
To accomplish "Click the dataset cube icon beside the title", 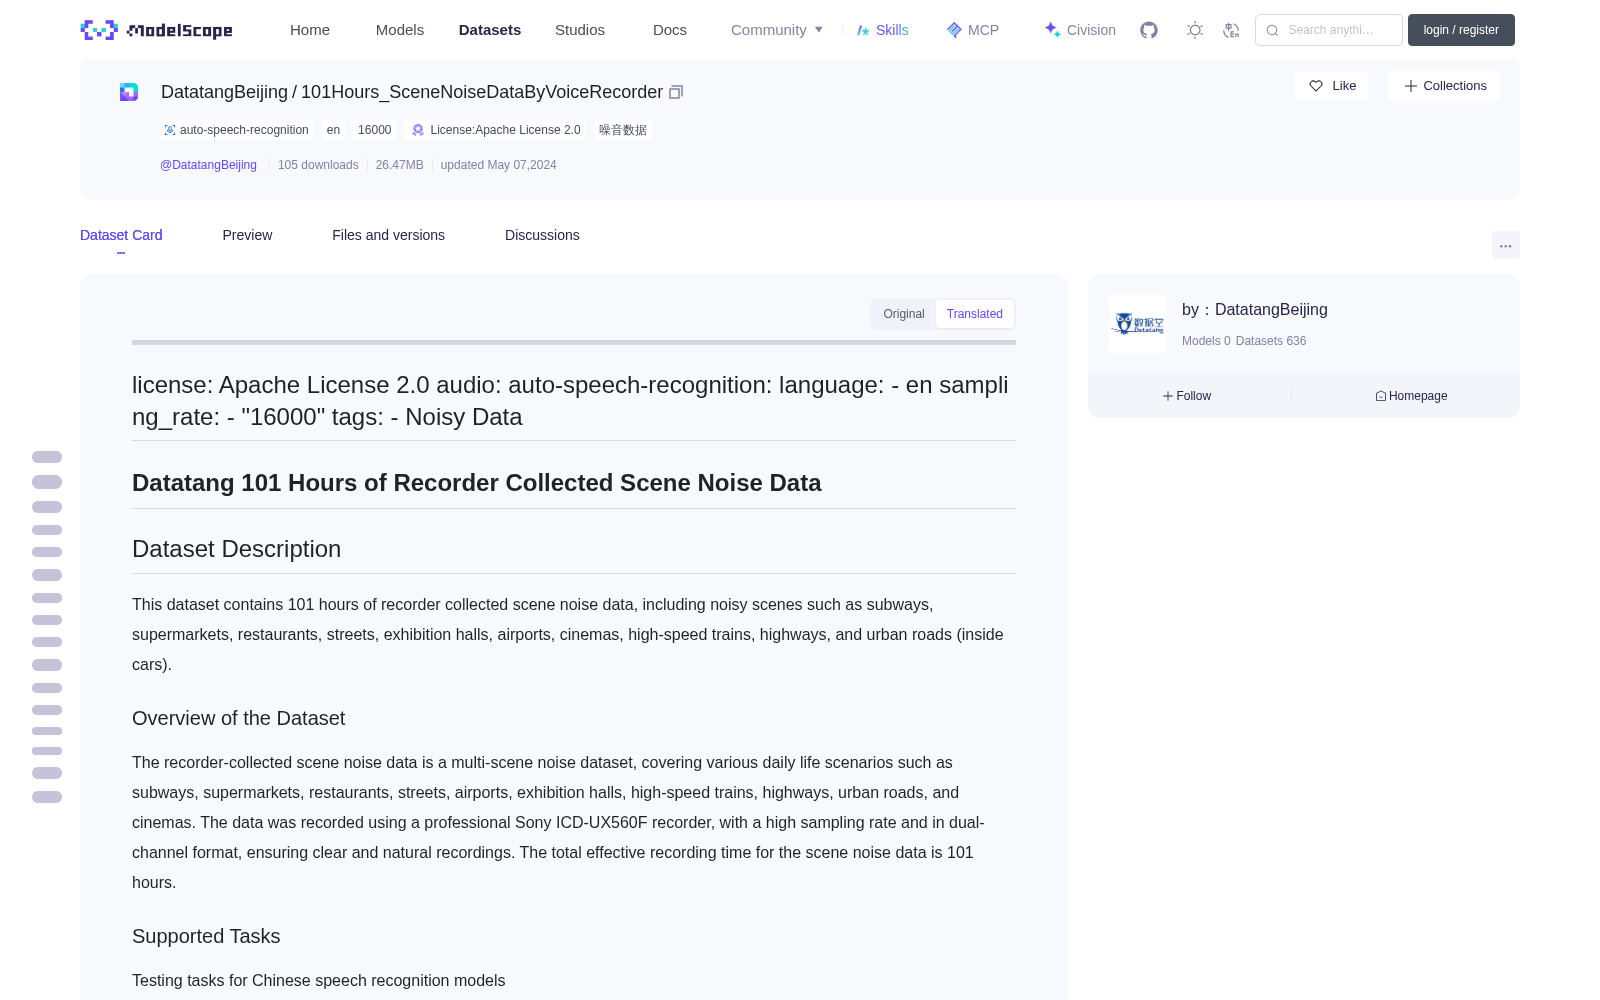I will click(x=129, y=92).
